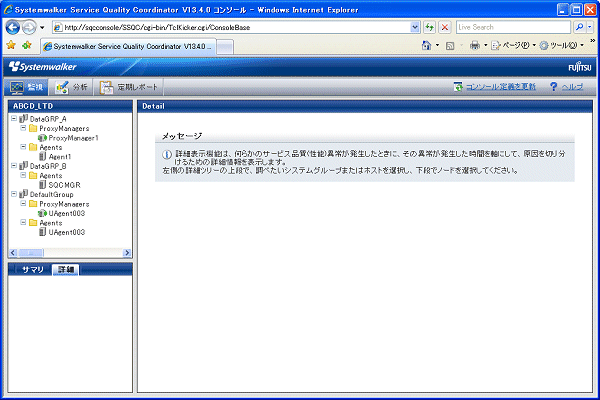Click the Home icon in the command bar

[x=426, y=45]
